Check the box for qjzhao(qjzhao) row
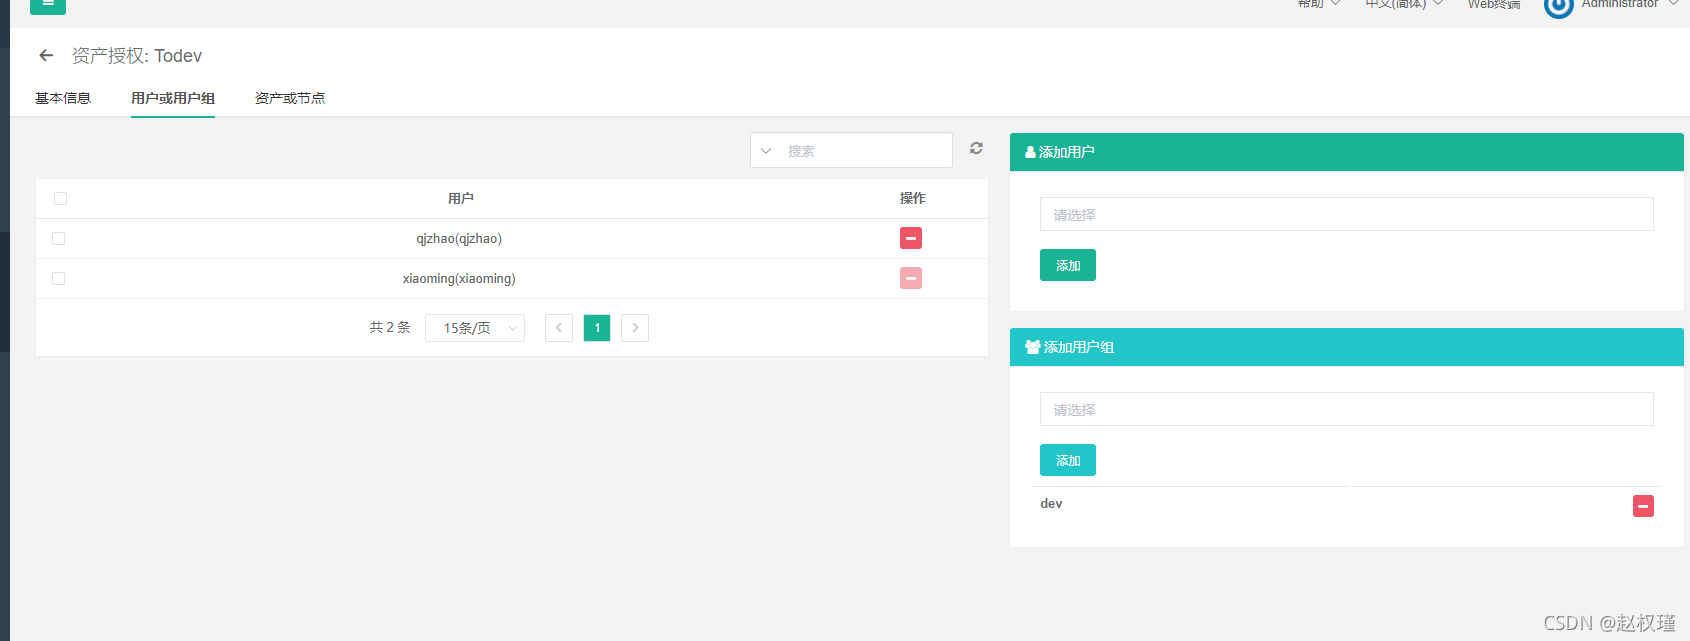 coord(58,238)
